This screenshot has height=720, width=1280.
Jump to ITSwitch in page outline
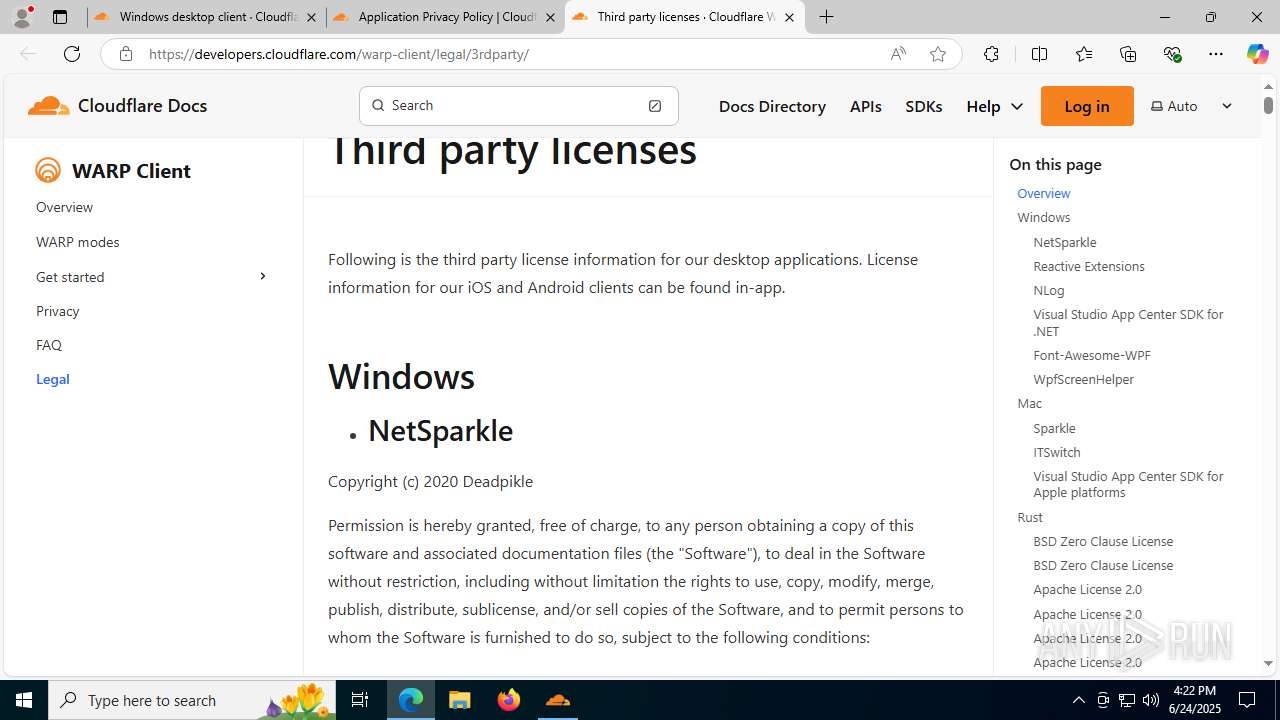1056,452
